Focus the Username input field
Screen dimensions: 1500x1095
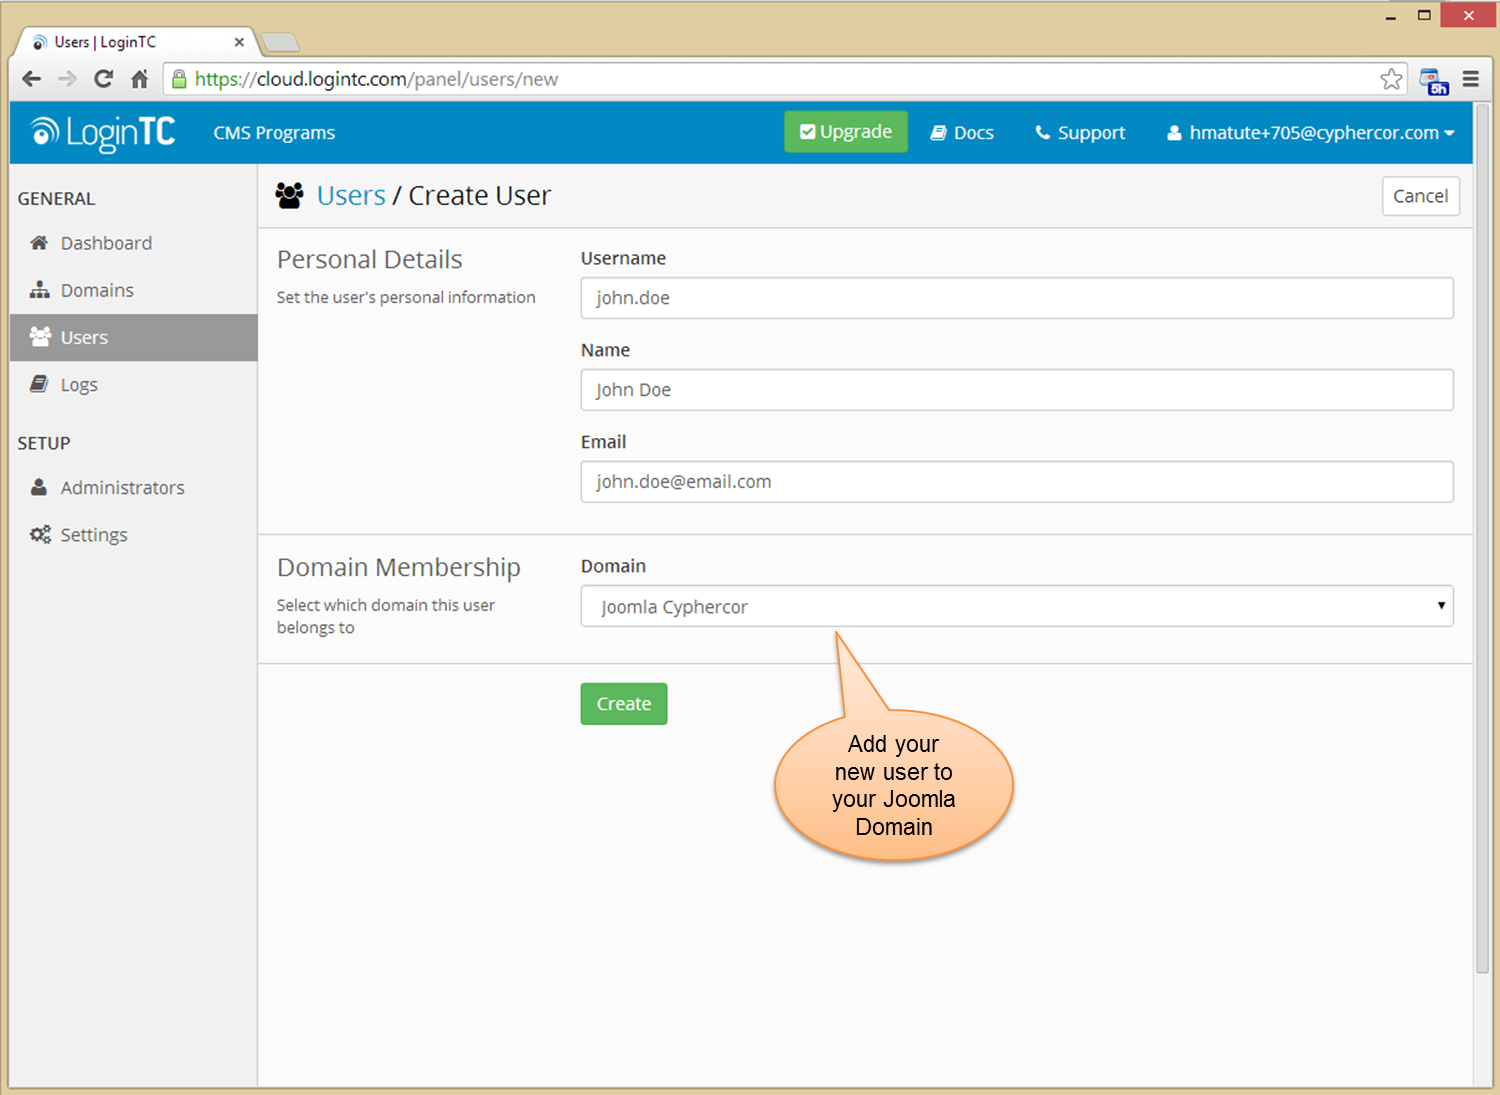tap(1017, 298)
